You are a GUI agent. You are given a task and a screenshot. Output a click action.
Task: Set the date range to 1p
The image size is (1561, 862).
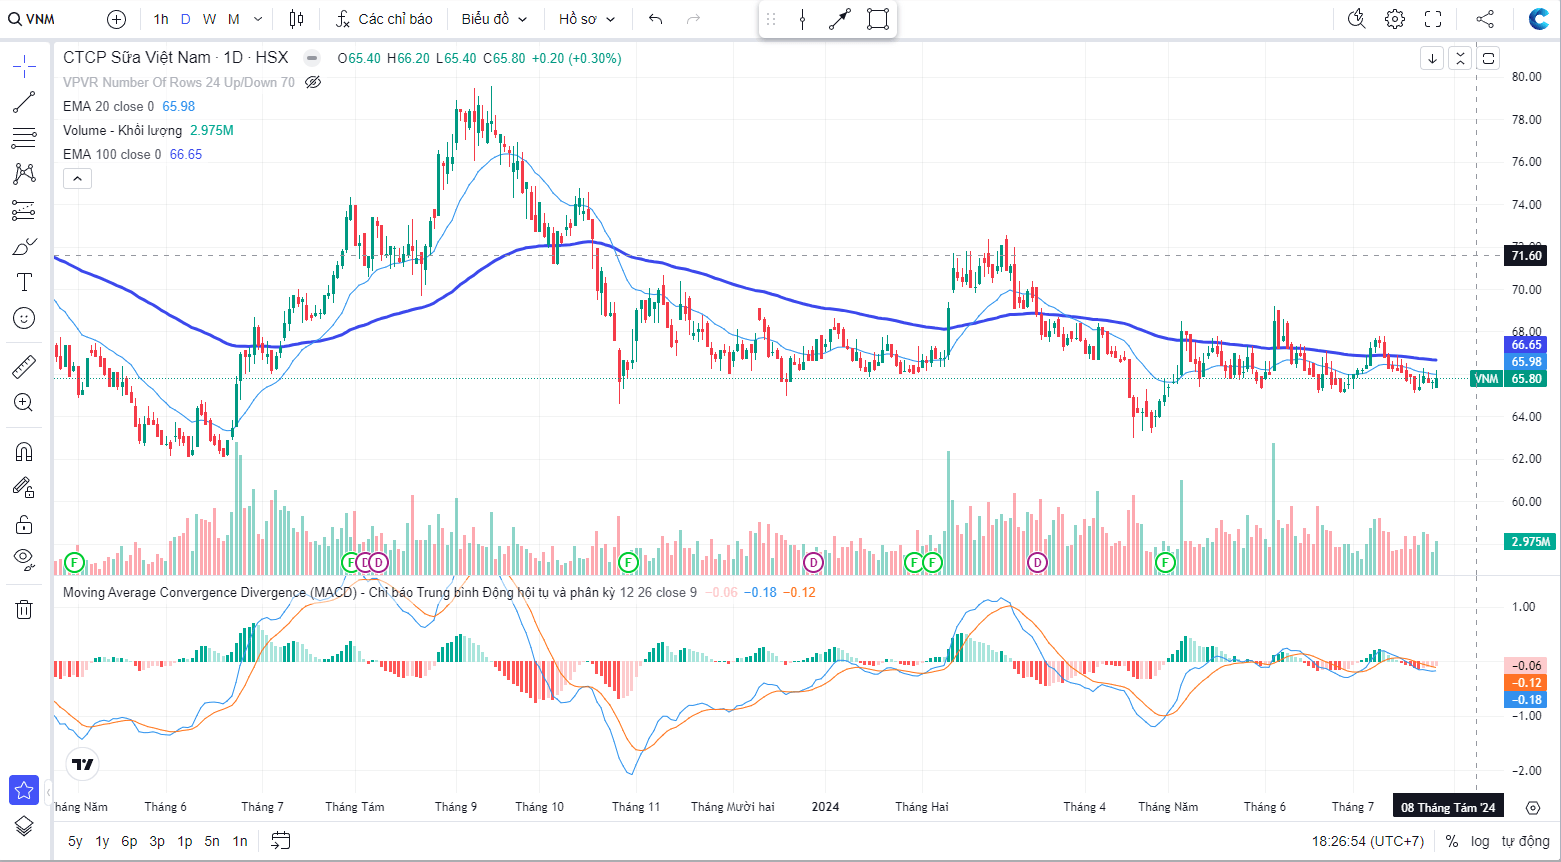(x=185, y=841)
